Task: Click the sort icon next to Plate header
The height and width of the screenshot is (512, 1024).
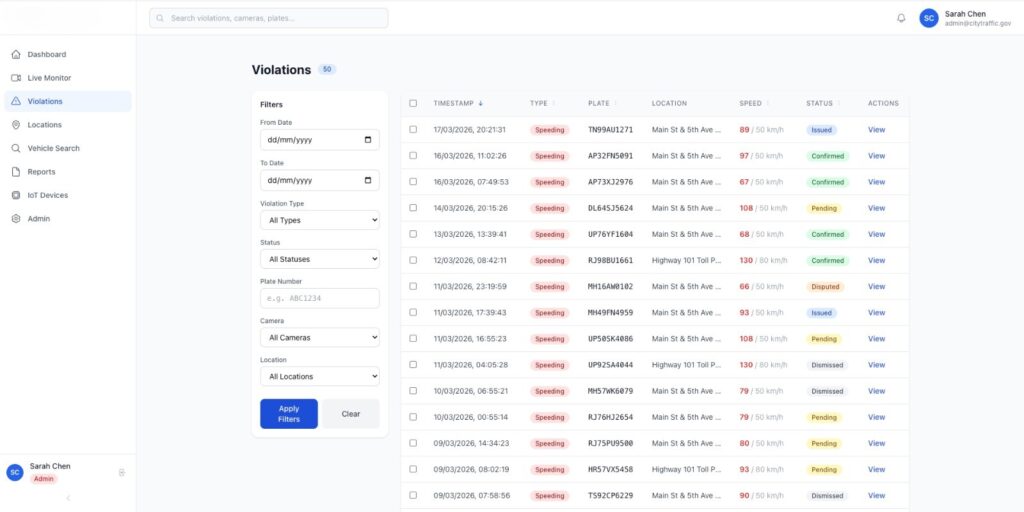Action: tap(616, 103)
